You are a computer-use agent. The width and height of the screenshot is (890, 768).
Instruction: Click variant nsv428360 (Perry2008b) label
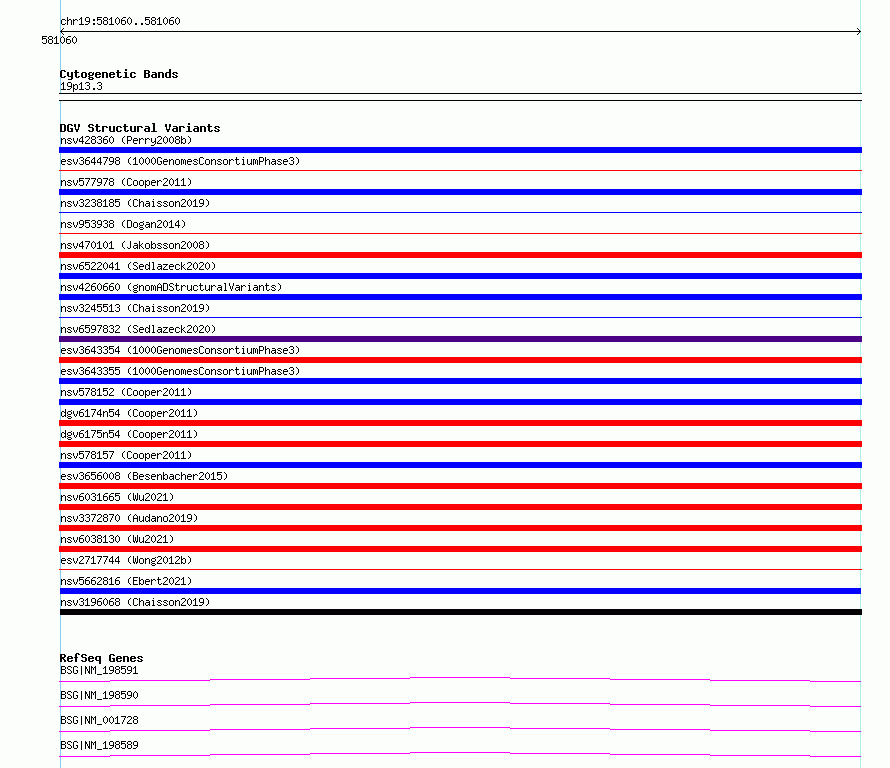[126, 140]
